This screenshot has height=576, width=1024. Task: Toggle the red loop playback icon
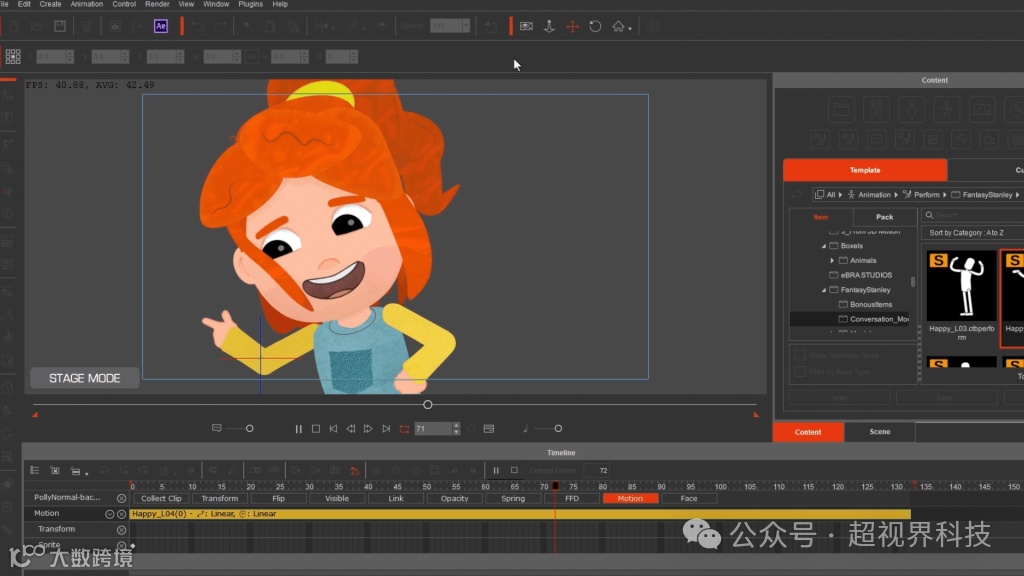click(x=404, y=429)
